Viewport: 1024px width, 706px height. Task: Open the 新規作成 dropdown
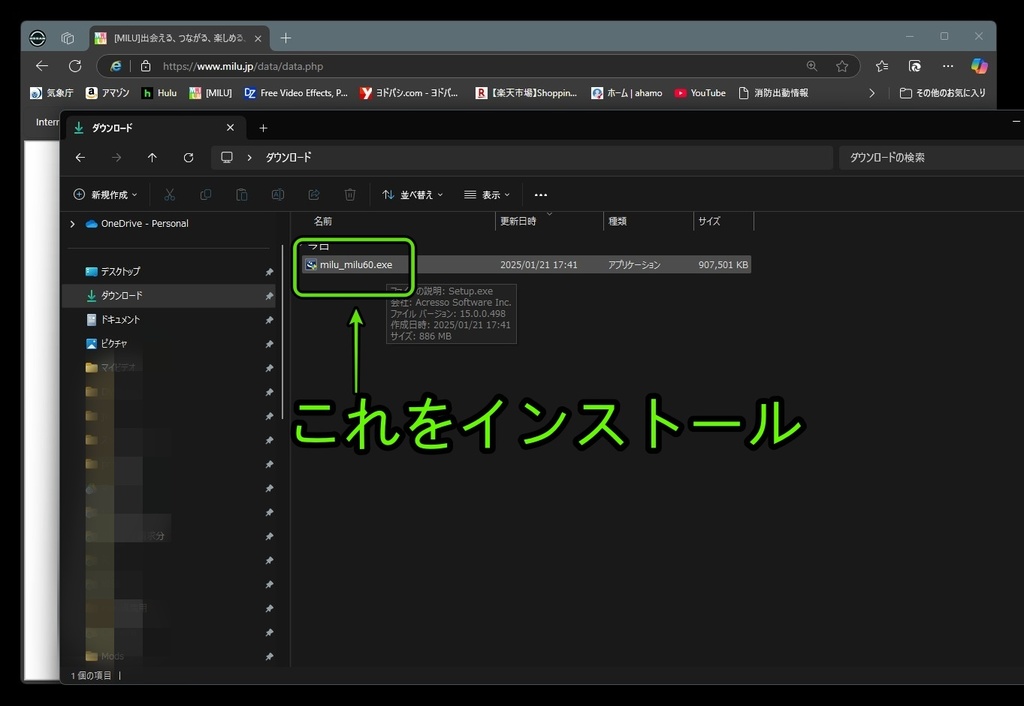105,195
